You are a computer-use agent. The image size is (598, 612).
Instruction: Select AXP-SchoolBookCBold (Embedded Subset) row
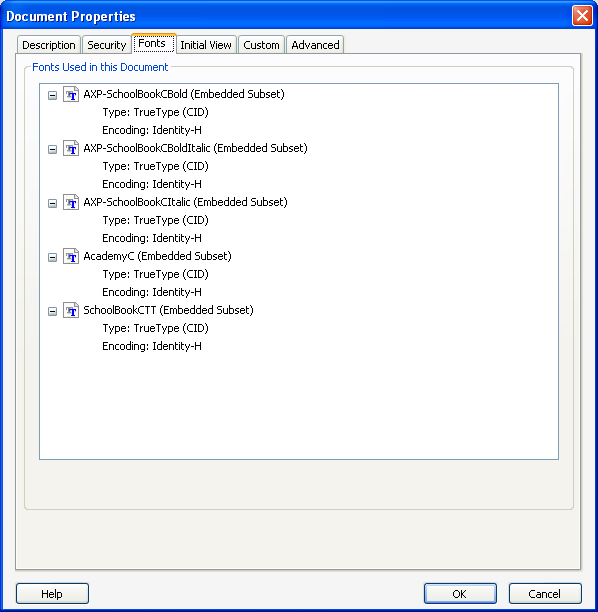184,94
